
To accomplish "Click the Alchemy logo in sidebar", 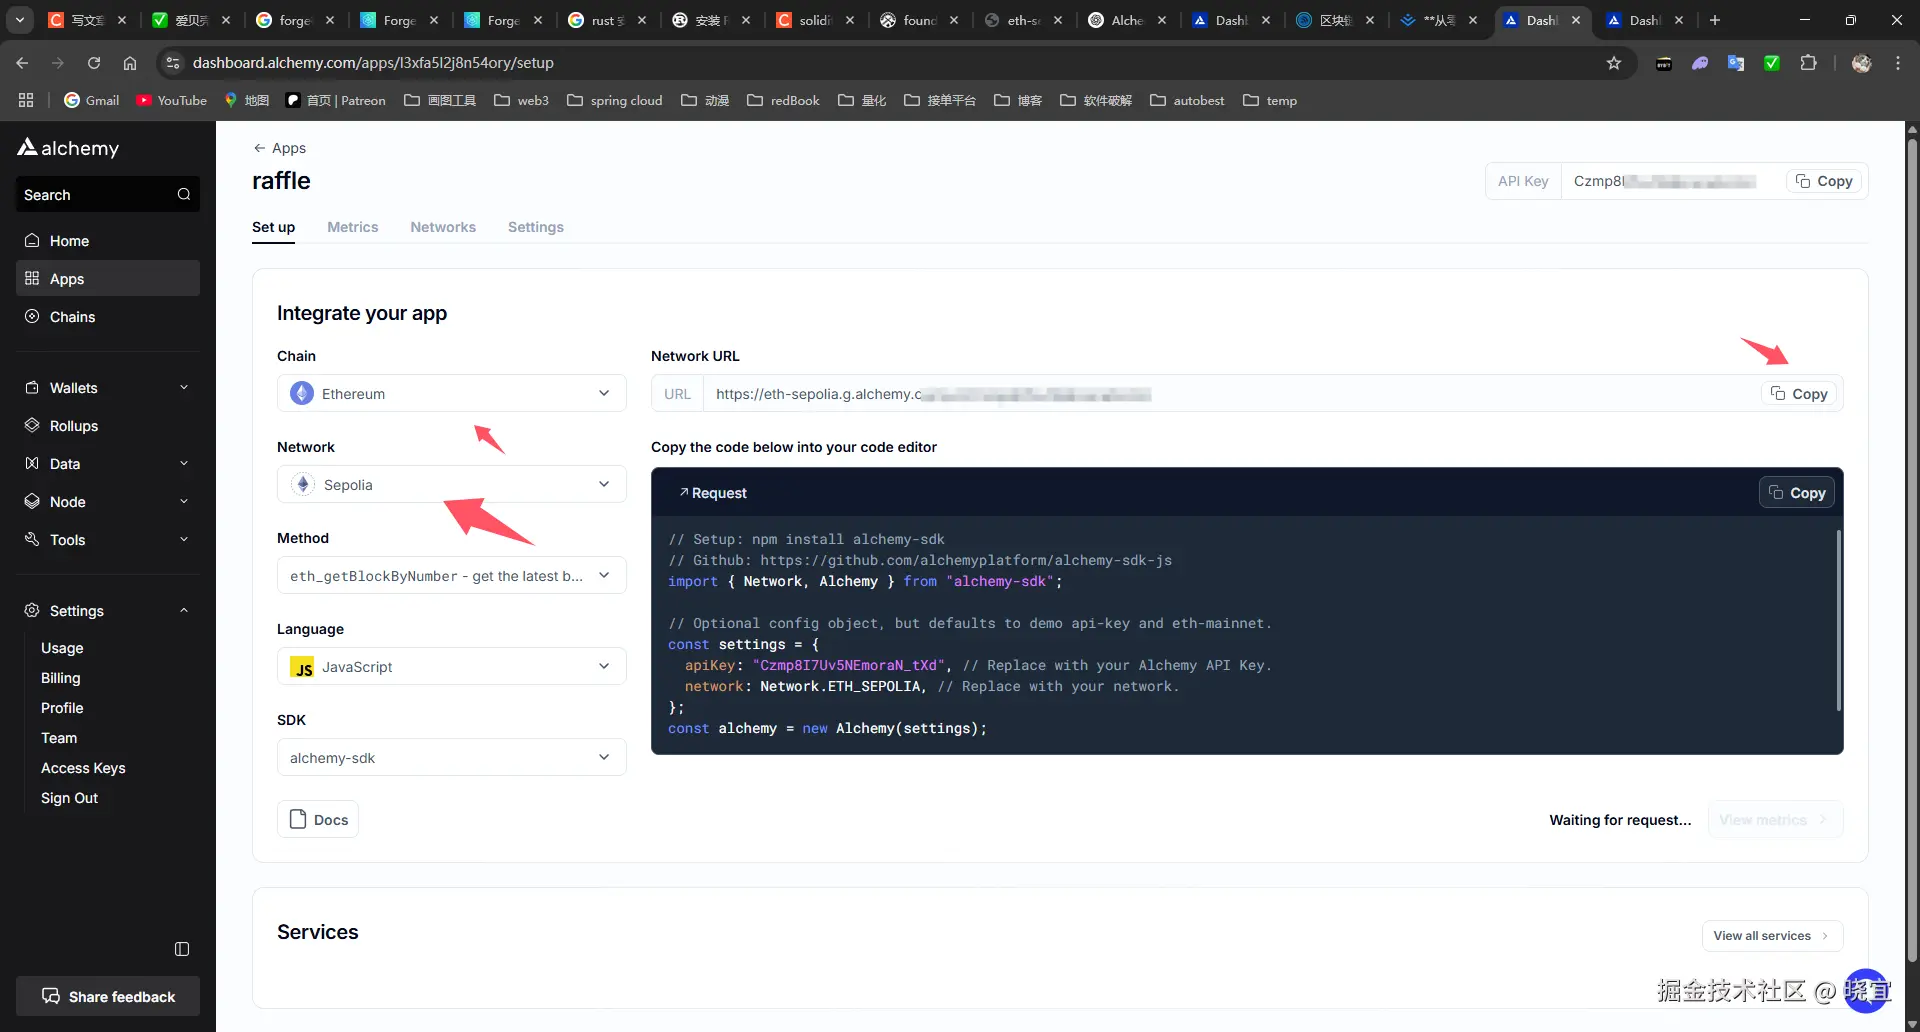I will pyautogui.click(x=68, y=148).
